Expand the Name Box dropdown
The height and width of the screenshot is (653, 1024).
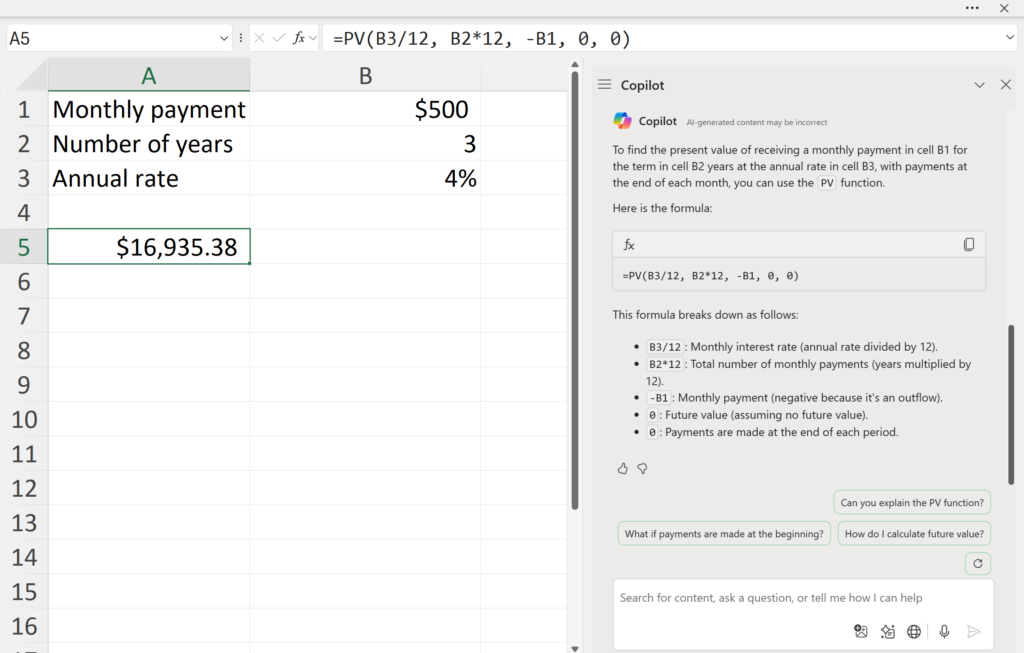(x=224, y=38)
